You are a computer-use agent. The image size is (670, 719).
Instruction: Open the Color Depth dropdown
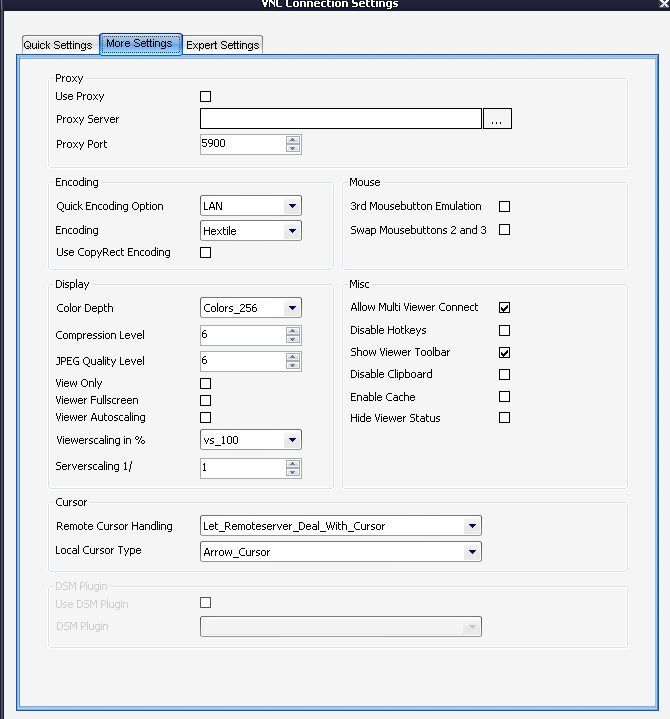(251, 308)
